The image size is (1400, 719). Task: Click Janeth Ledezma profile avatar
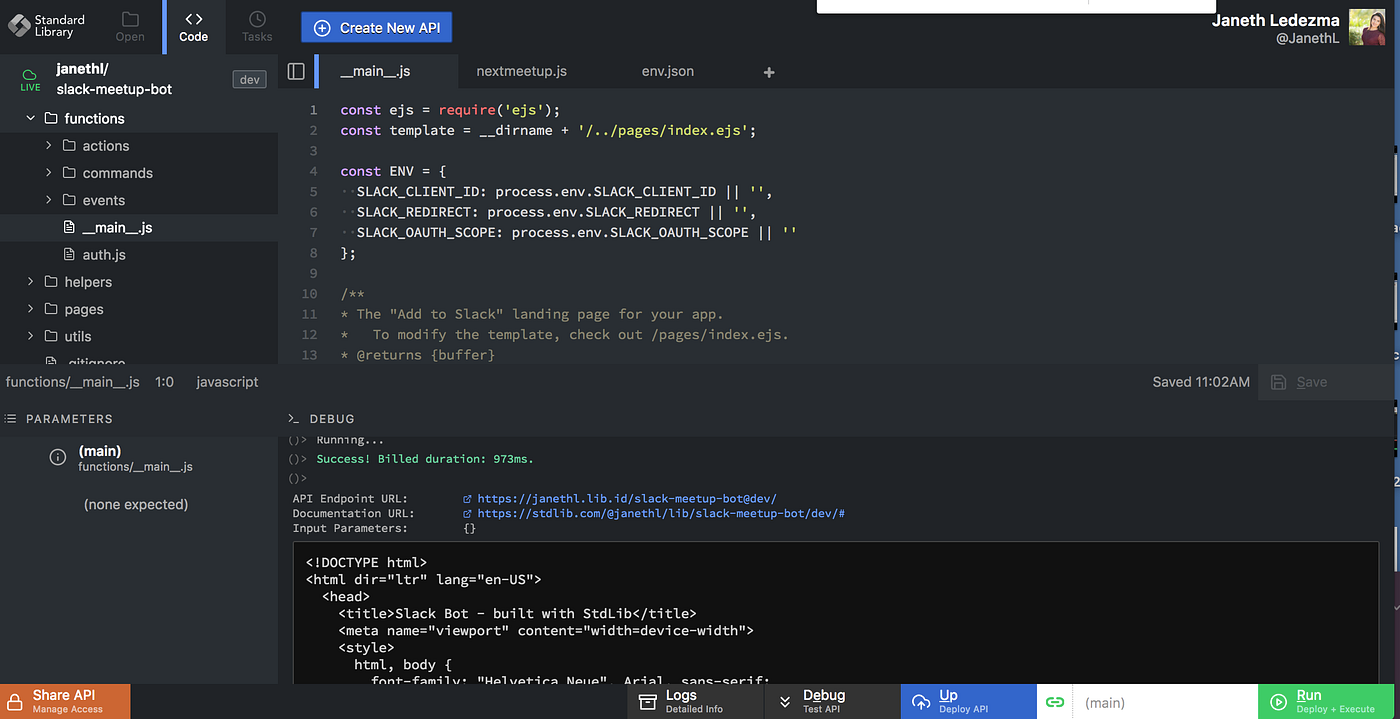point(1367,27)
